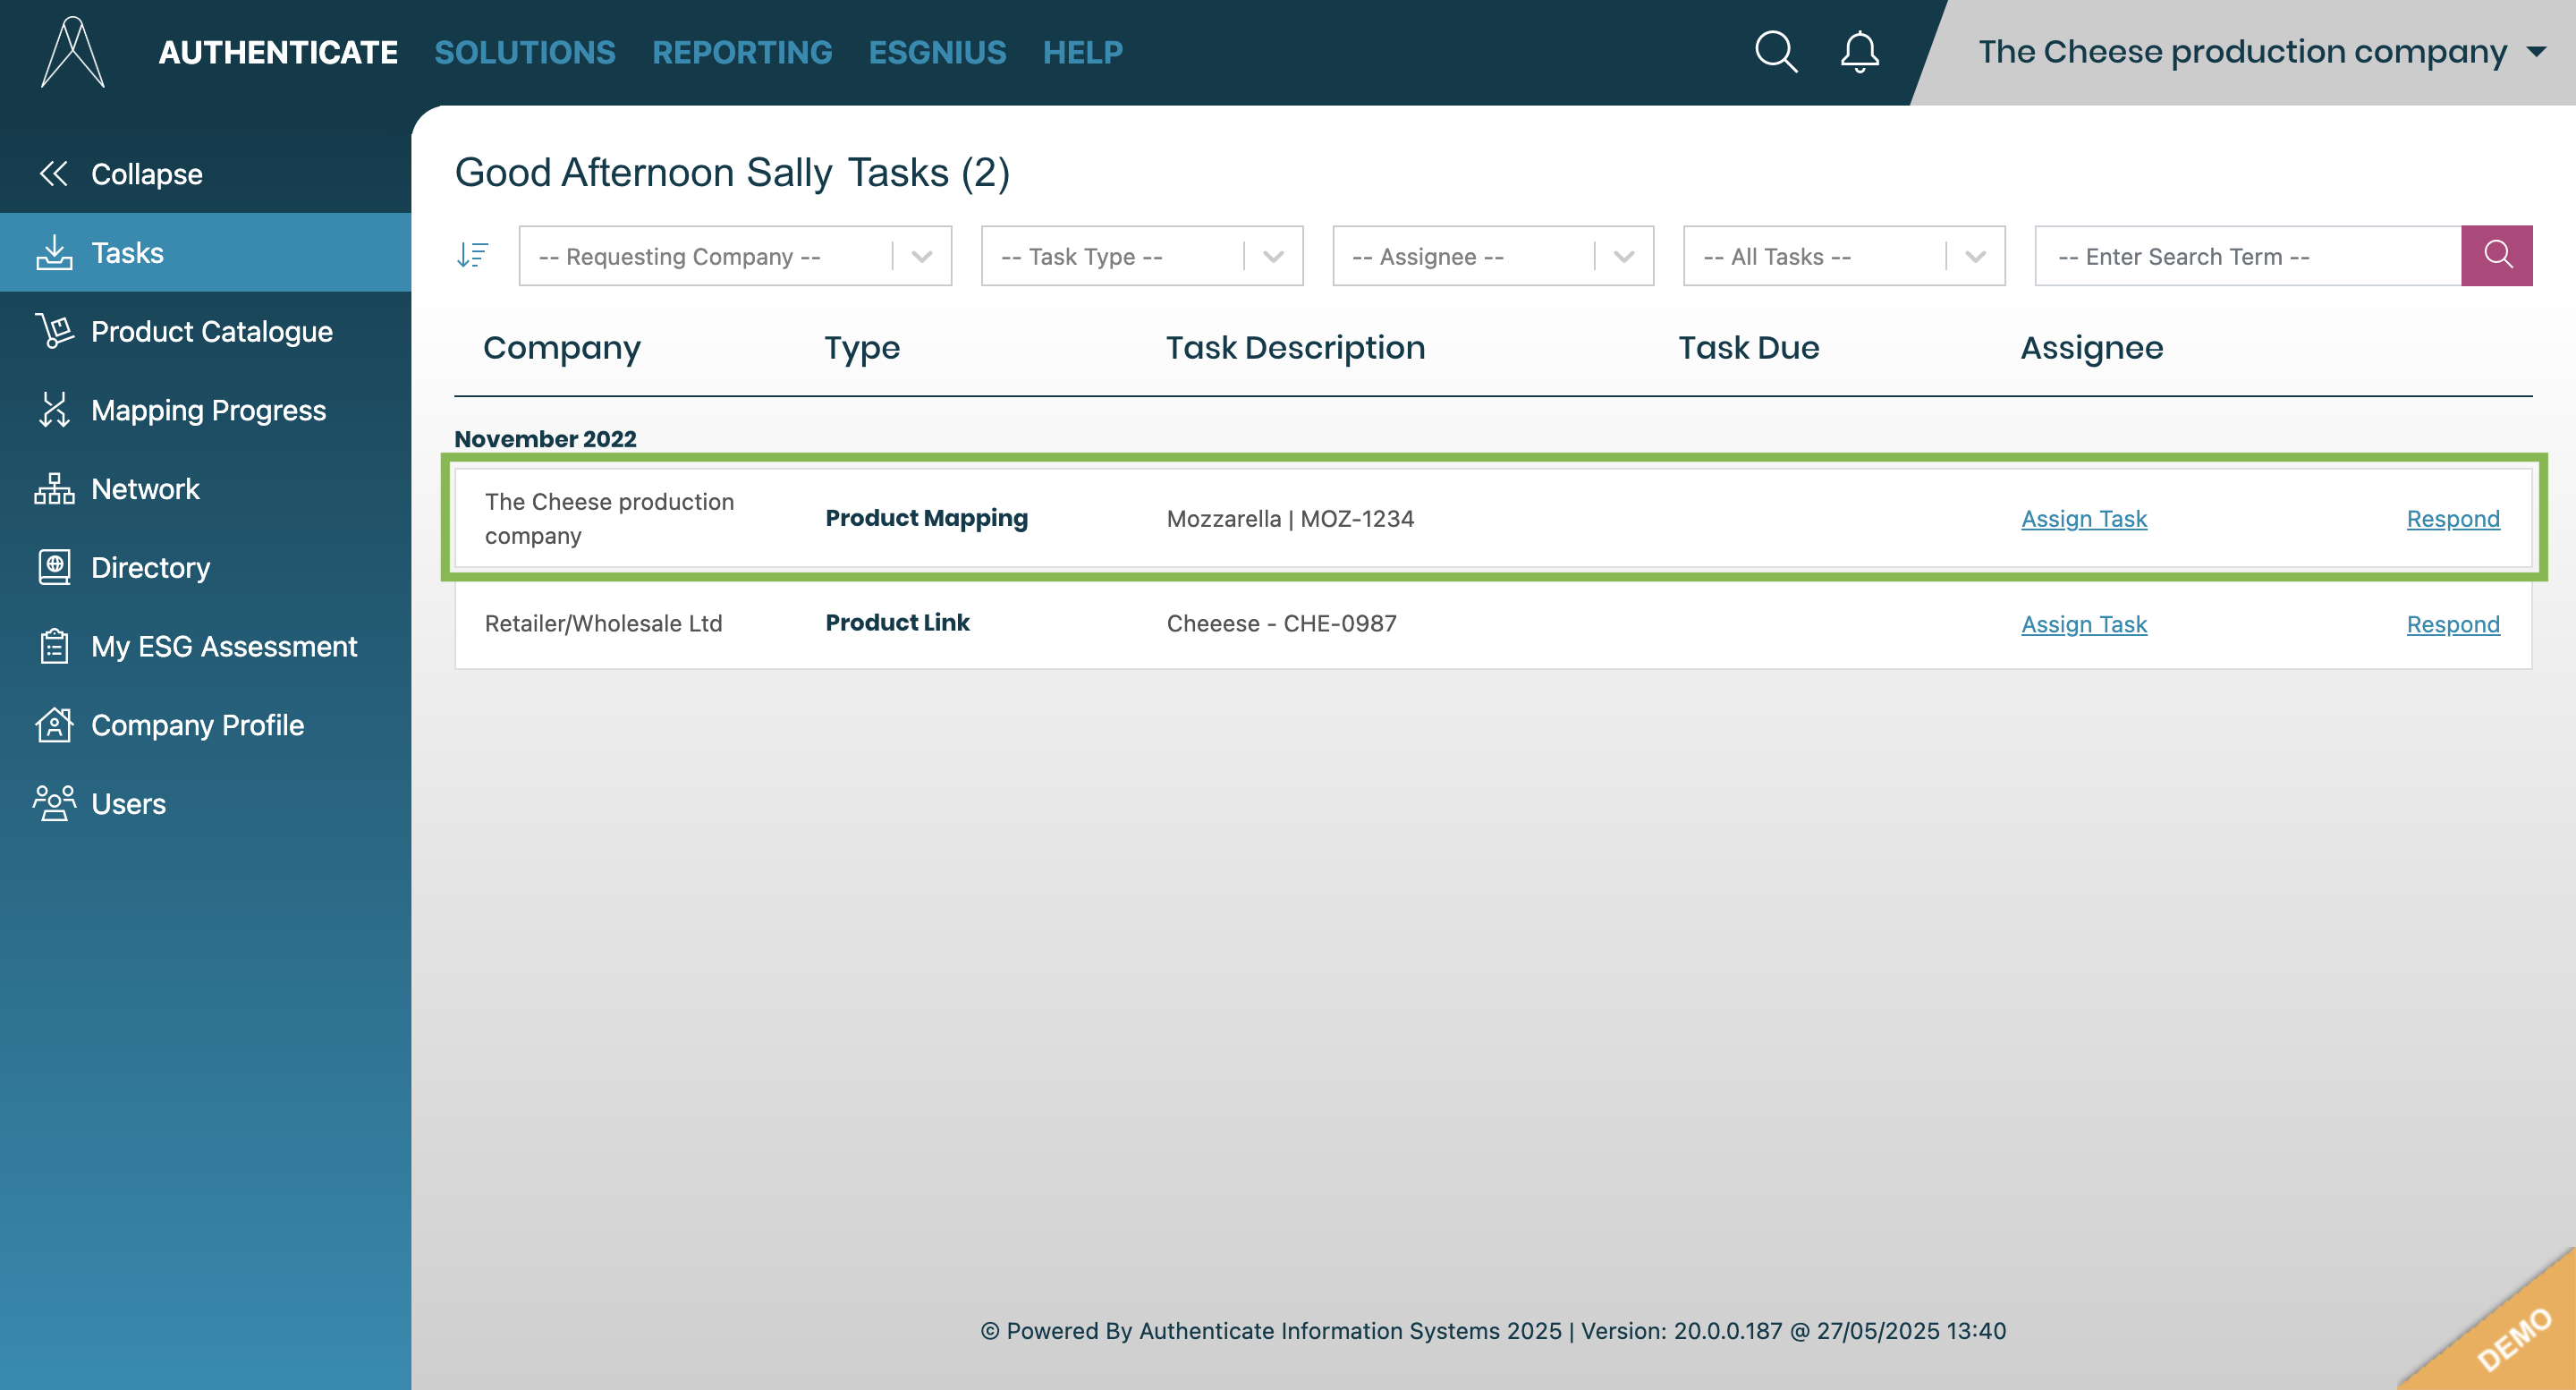Screen dimensions: 2576x1390
Task: Click the magenta search submit button
Action: [x=2496, y=256]
